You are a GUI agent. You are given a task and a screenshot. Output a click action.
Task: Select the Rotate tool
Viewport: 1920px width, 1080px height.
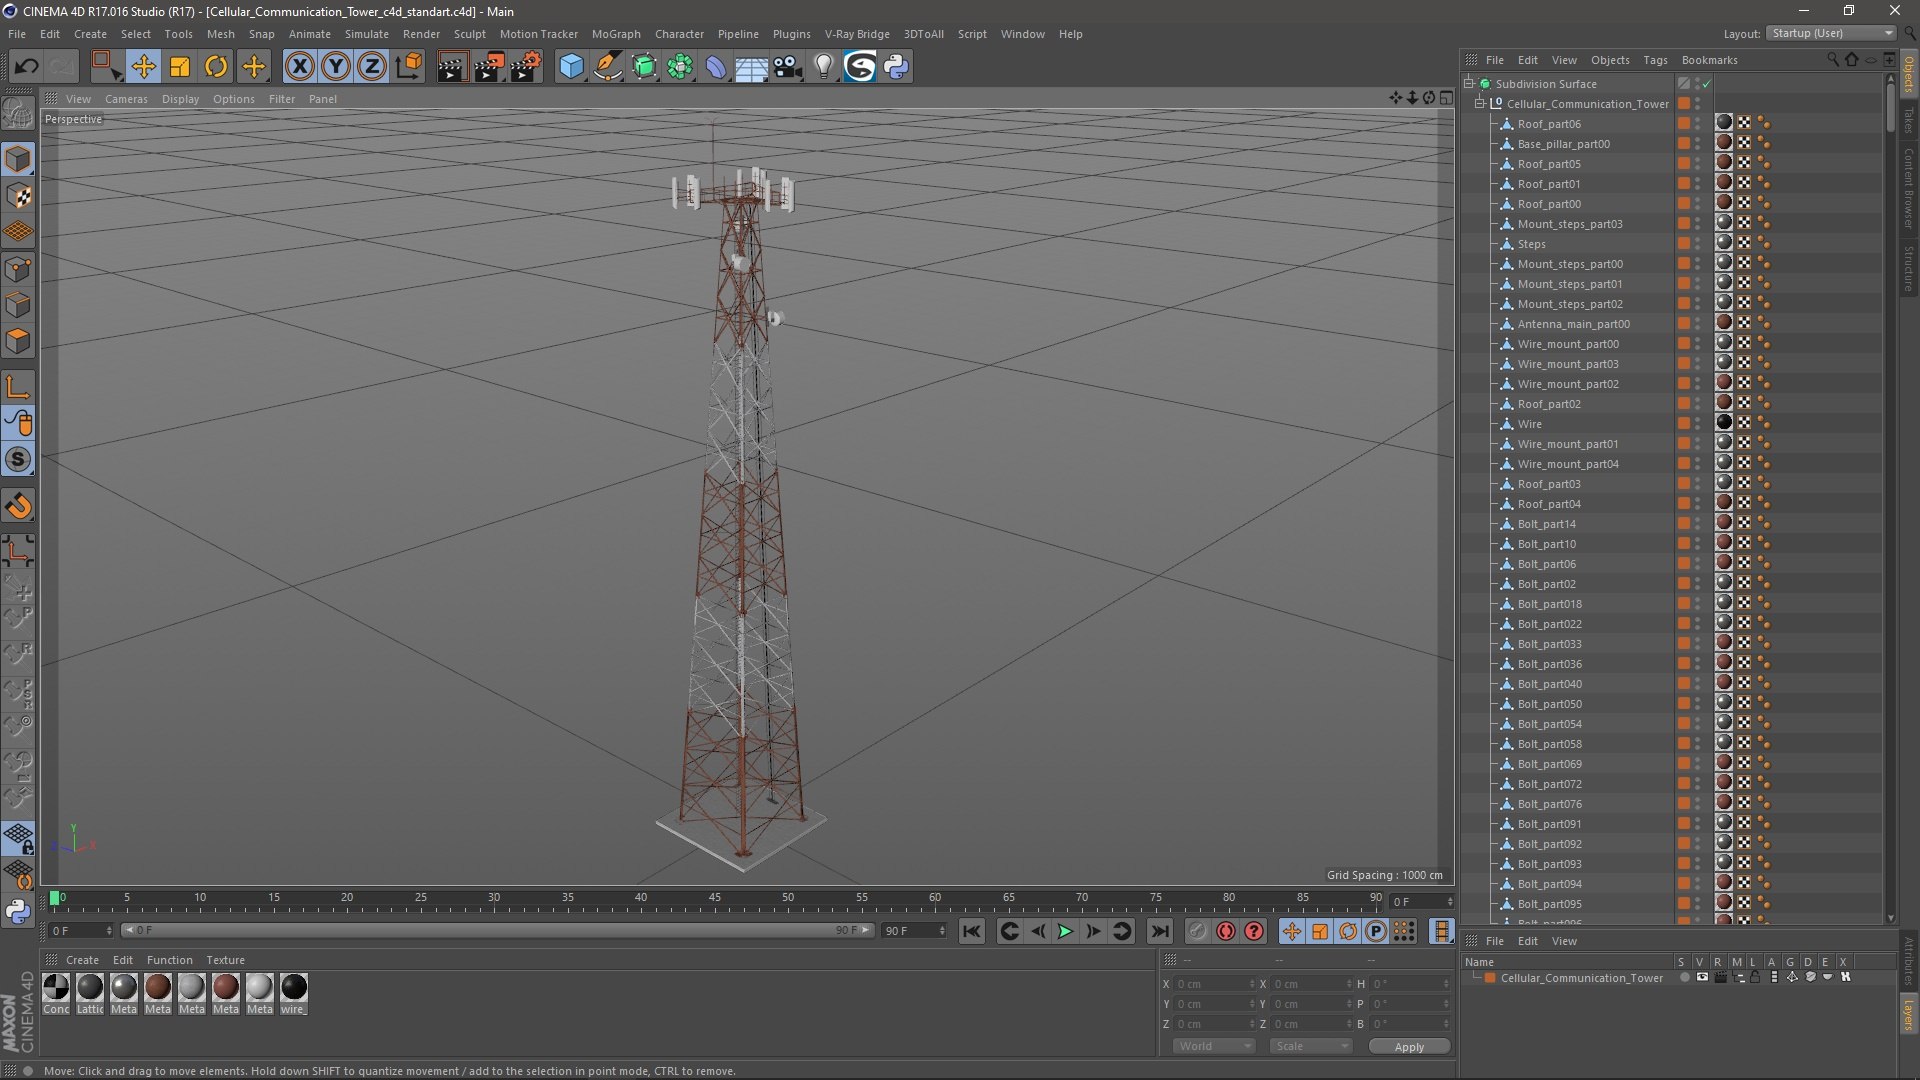click(x=216, y=67)
